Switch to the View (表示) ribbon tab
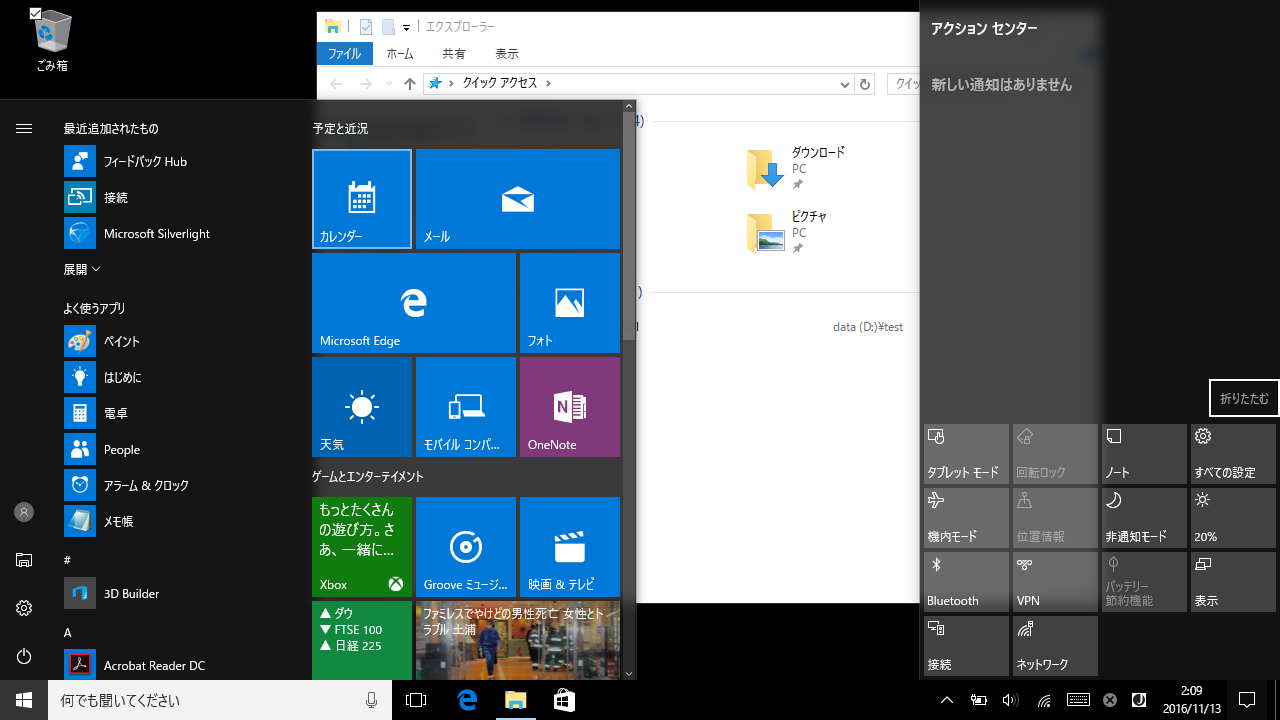The height and width of the screenshot is (720, 1280). [x=507, y=54]
